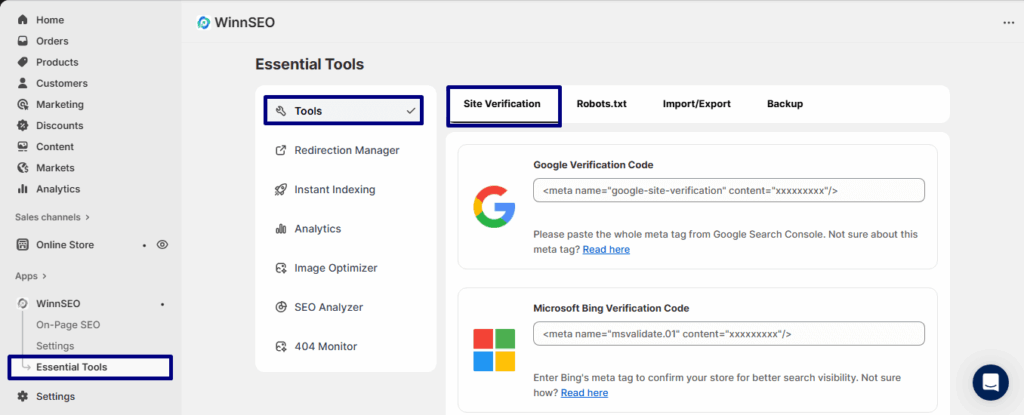
Task: Click the Markets globe icon
Action: tap(23, 168)
